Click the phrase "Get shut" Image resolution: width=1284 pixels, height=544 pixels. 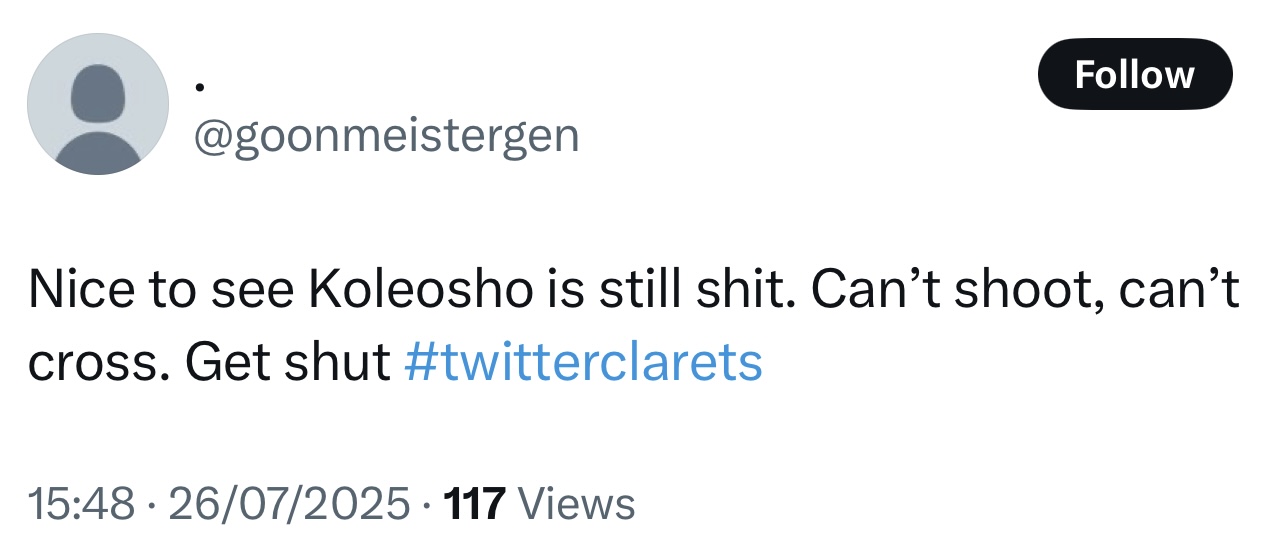[290, 362]
